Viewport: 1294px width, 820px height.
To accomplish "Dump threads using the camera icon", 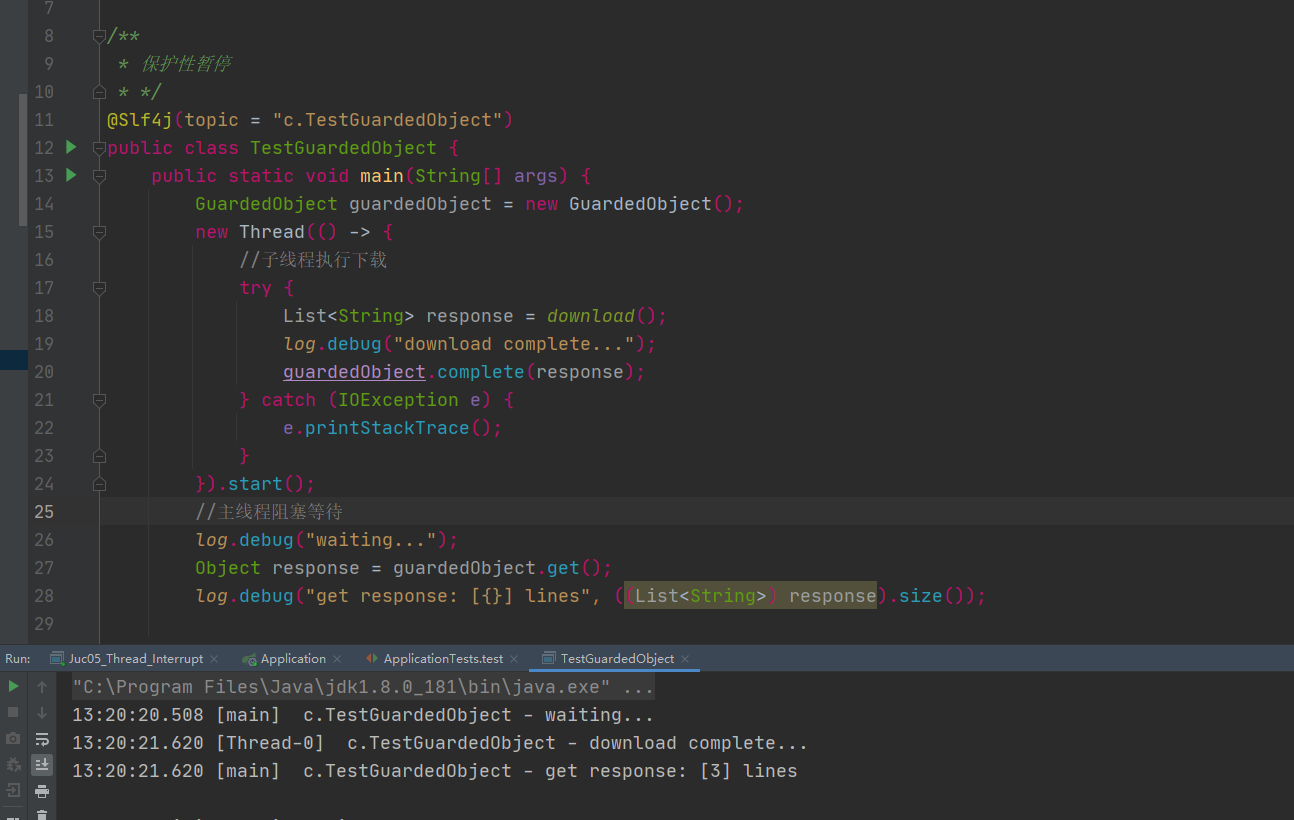I will [x=13, y=738].
